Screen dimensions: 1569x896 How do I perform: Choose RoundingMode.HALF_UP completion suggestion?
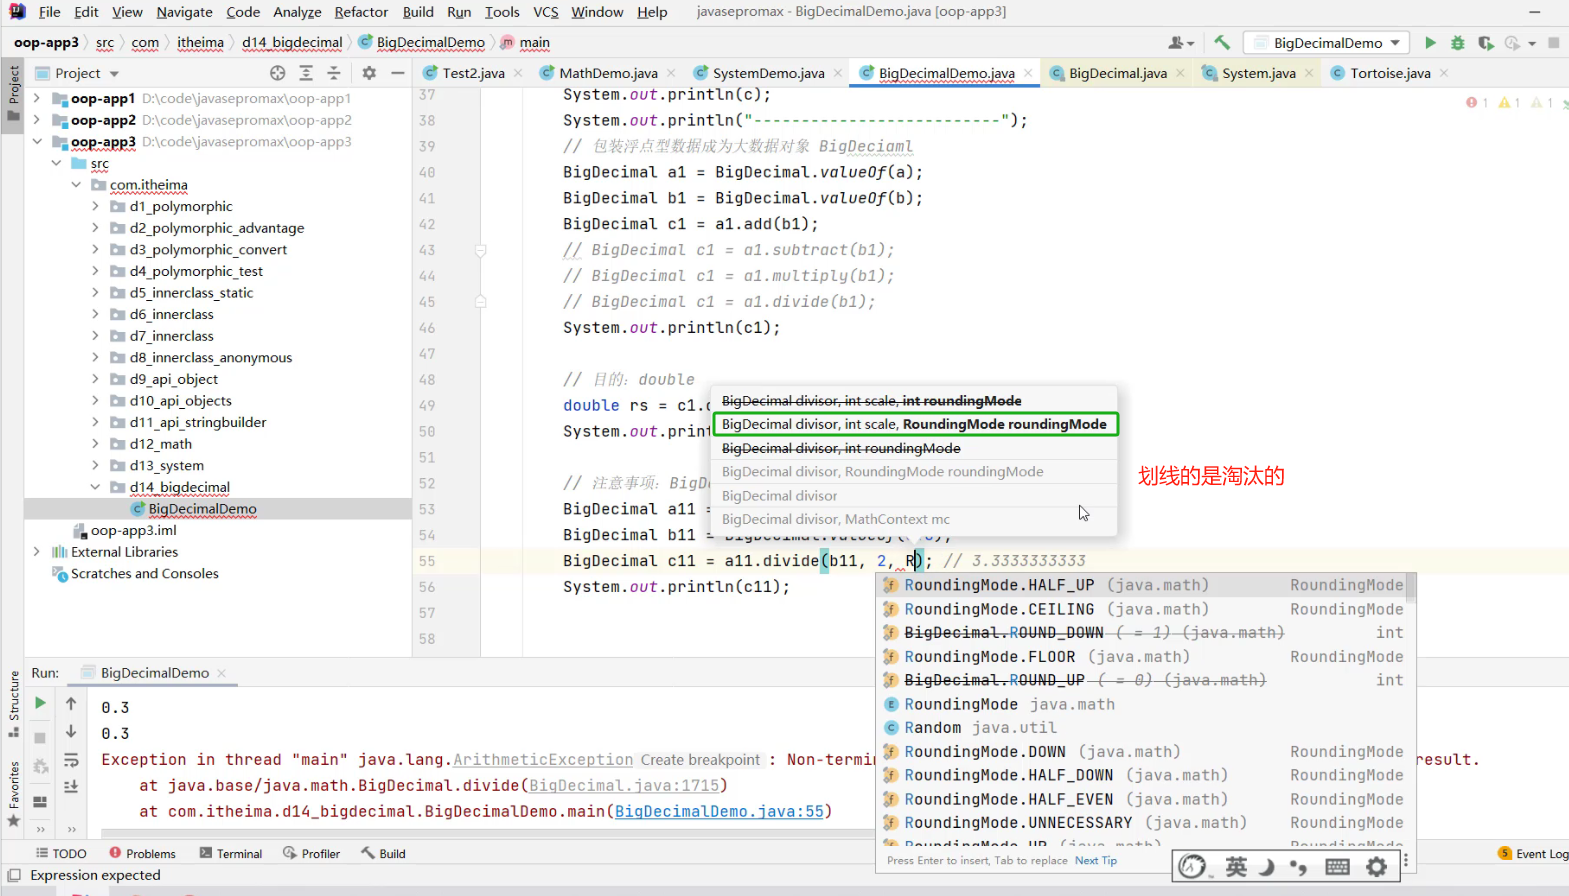(x=1141, y=585)
